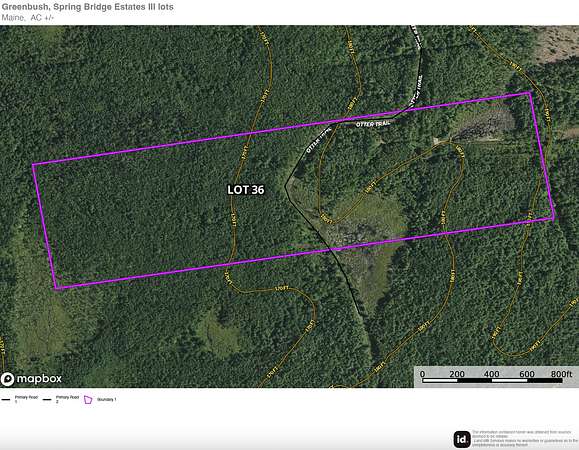Image resolution: width=579 pixels, height=450 pixels.
Task: Click the southwest corner of purple lot boundary
Action: pyautogui.click(x=56, y=288)
